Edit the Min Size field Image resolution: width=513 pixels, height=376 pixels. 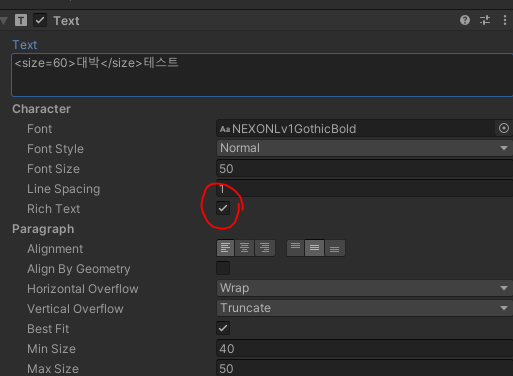(365, 349)
